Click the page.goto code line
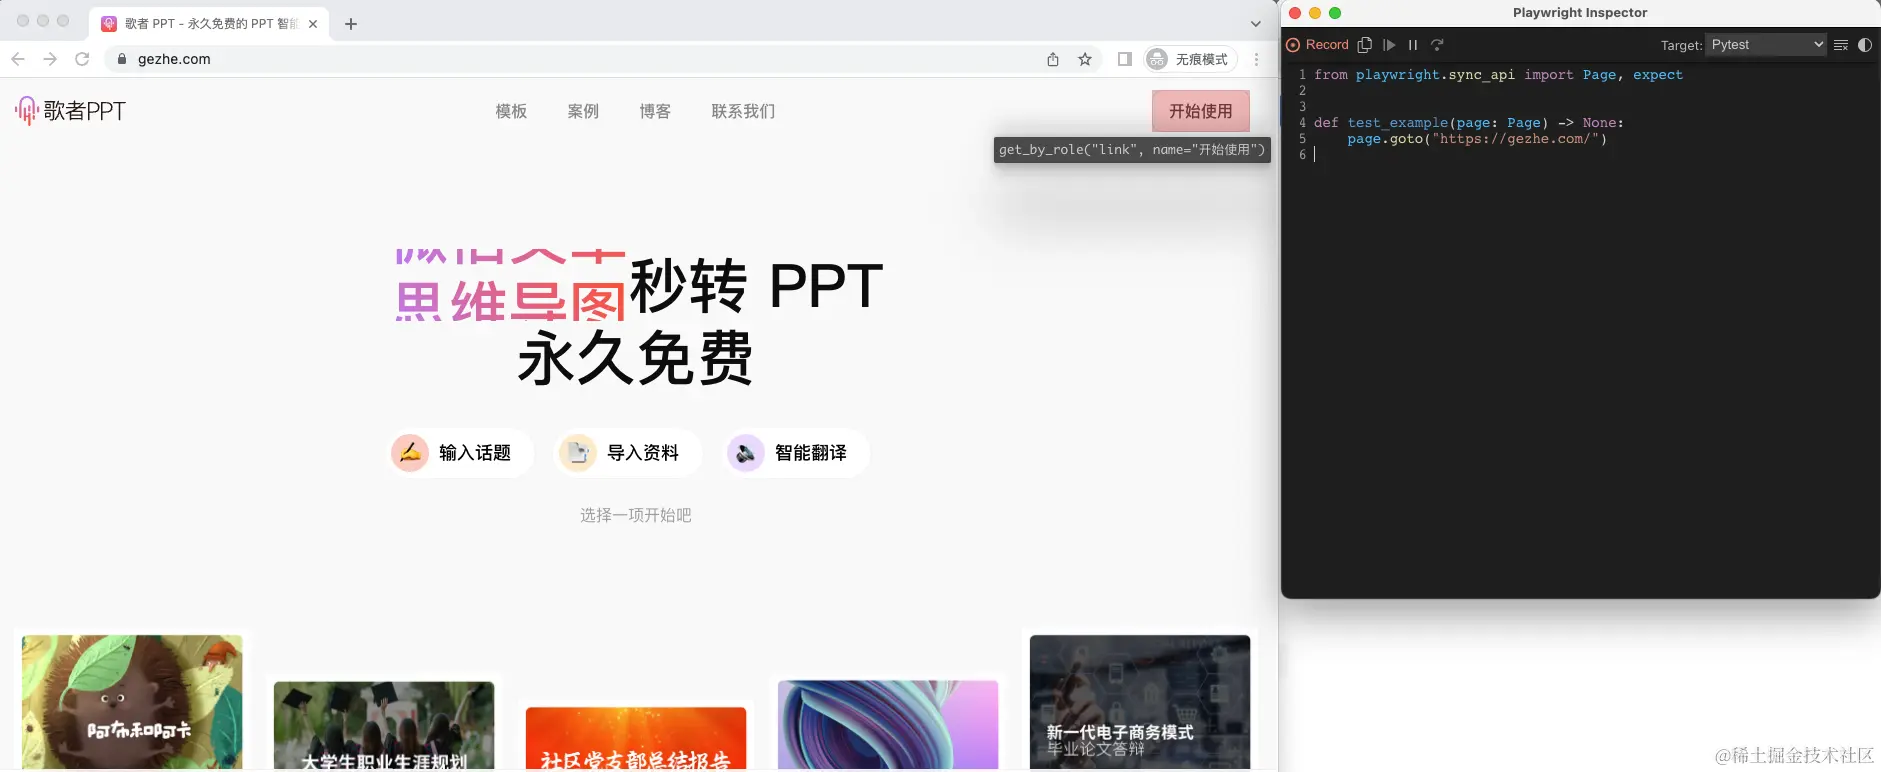Viewport: 1881px width, 772px height. [x=1477, y=139]
